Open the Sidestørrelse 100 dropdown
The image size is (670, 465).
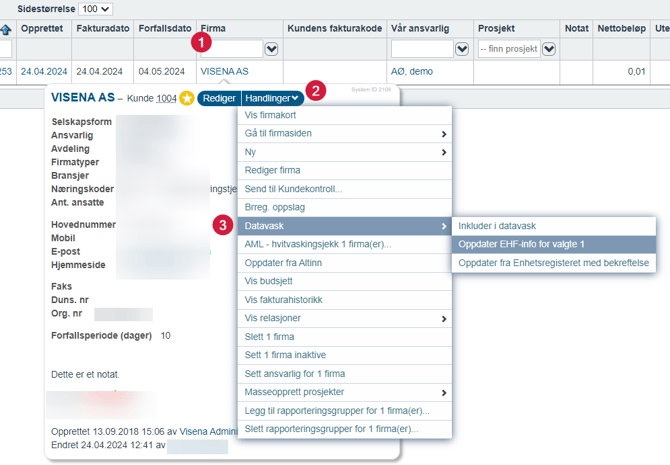pyautogui.click(x=97, y=9)
